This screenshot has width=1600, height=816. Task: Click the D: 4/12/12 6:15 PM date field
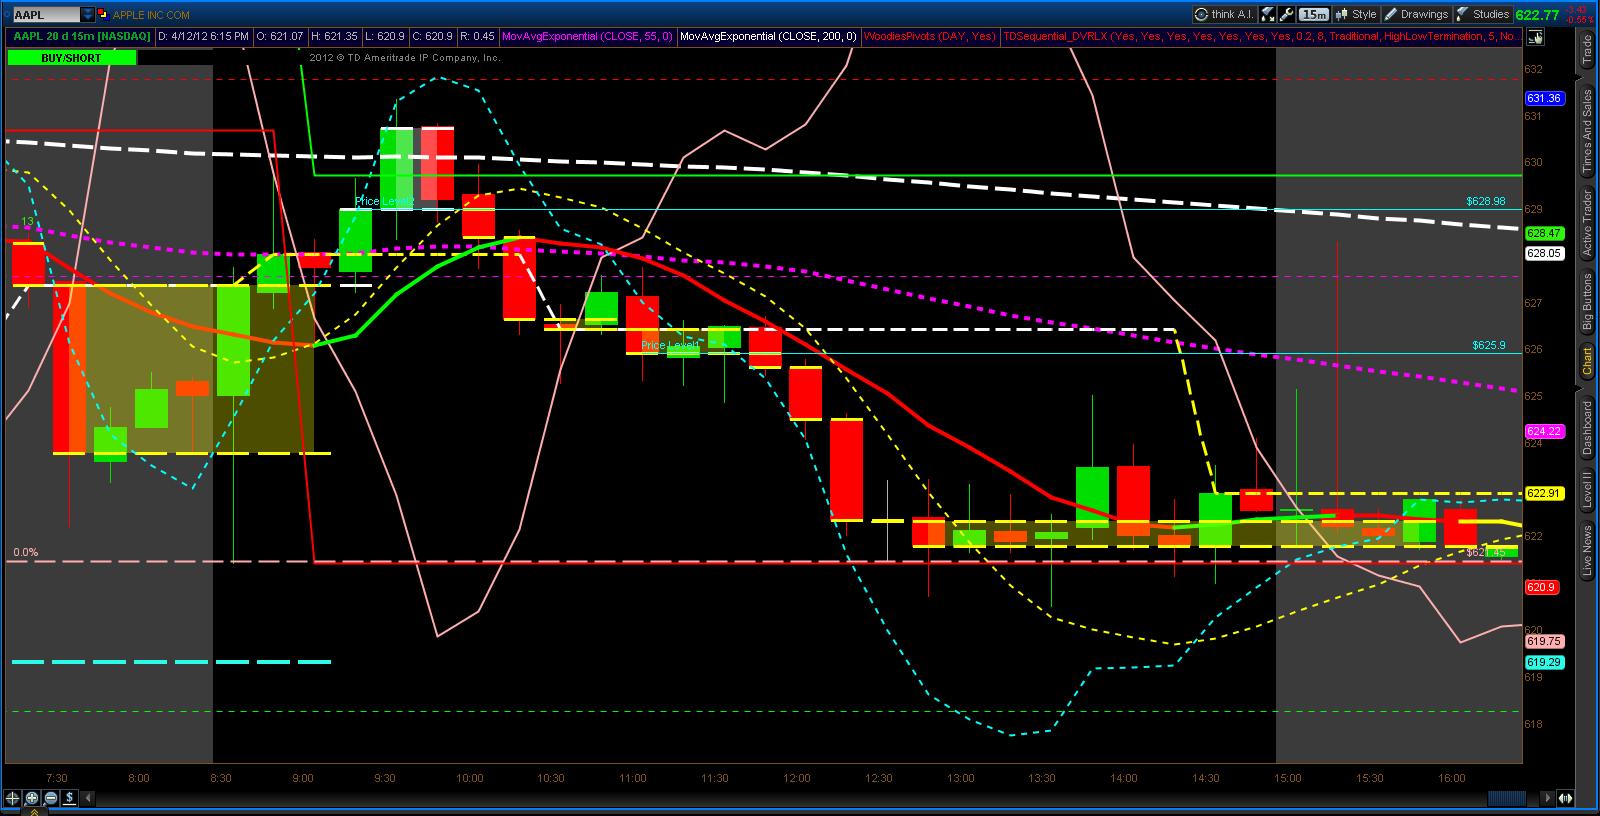point(204,37)
